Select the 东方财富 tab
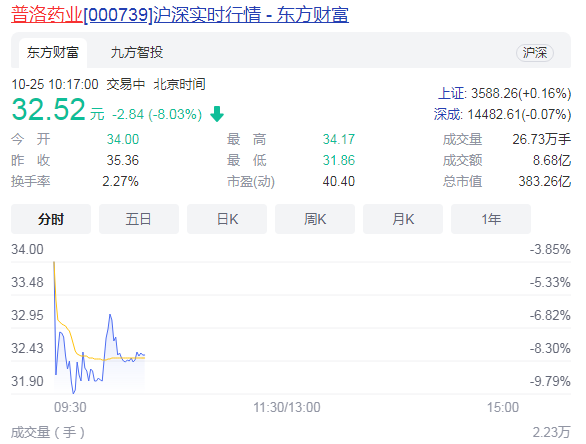586x444 pixels. click(x=53, y=53)
